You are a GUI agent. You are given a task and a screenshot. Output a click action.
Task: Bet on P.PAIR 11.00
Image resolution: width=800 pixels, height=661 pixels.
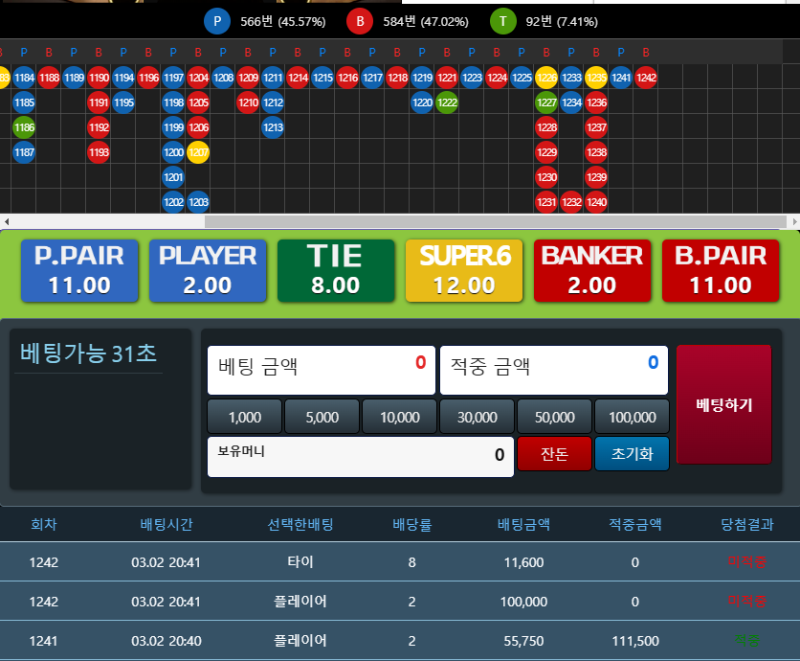pyautogui.click(x=80, y=271)
